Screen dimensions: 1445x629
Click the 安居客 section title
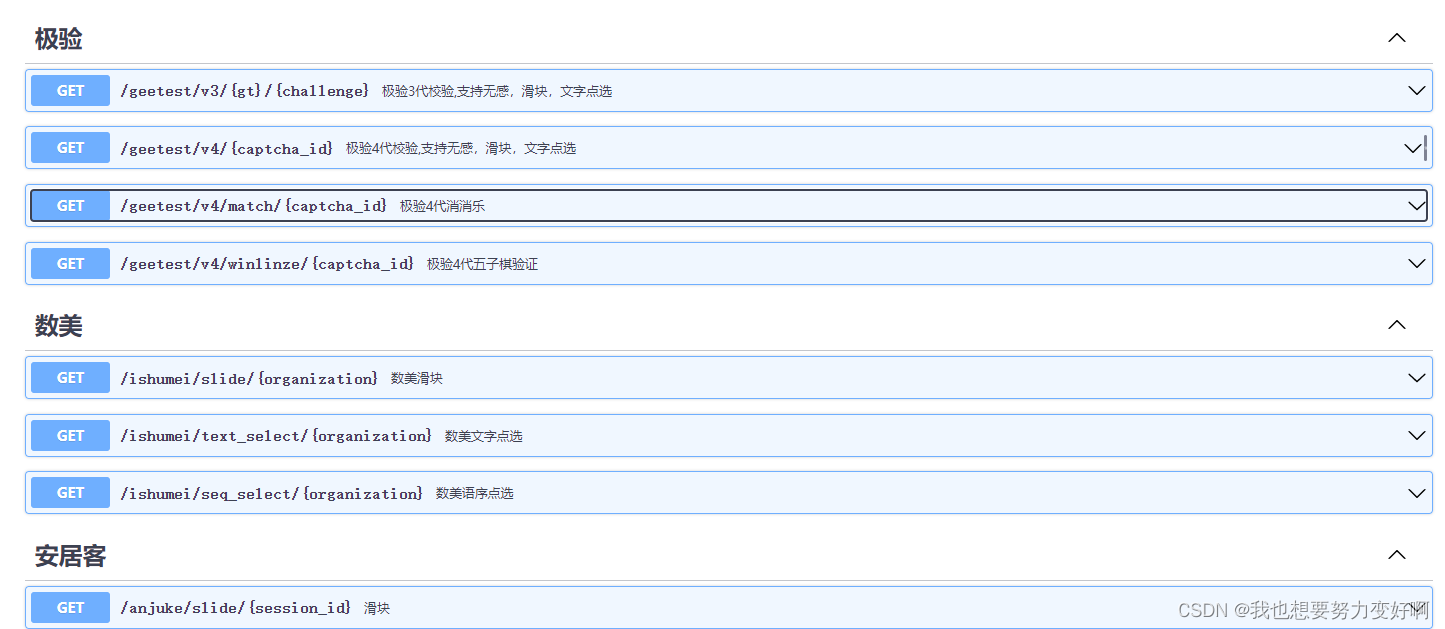pyautogui.click(x=70, y=556)
